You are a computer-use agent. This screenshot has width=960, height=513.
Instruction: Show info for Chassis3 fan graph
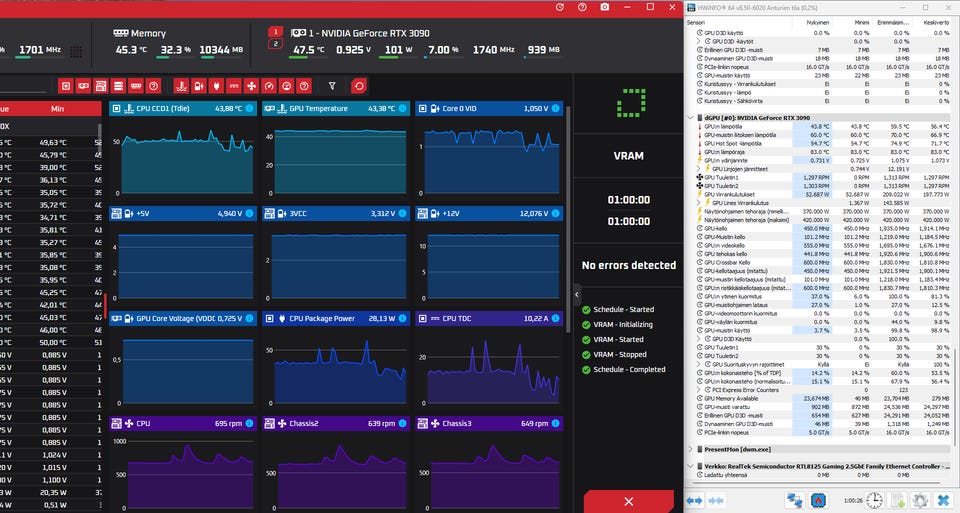(x=555, y=423)
